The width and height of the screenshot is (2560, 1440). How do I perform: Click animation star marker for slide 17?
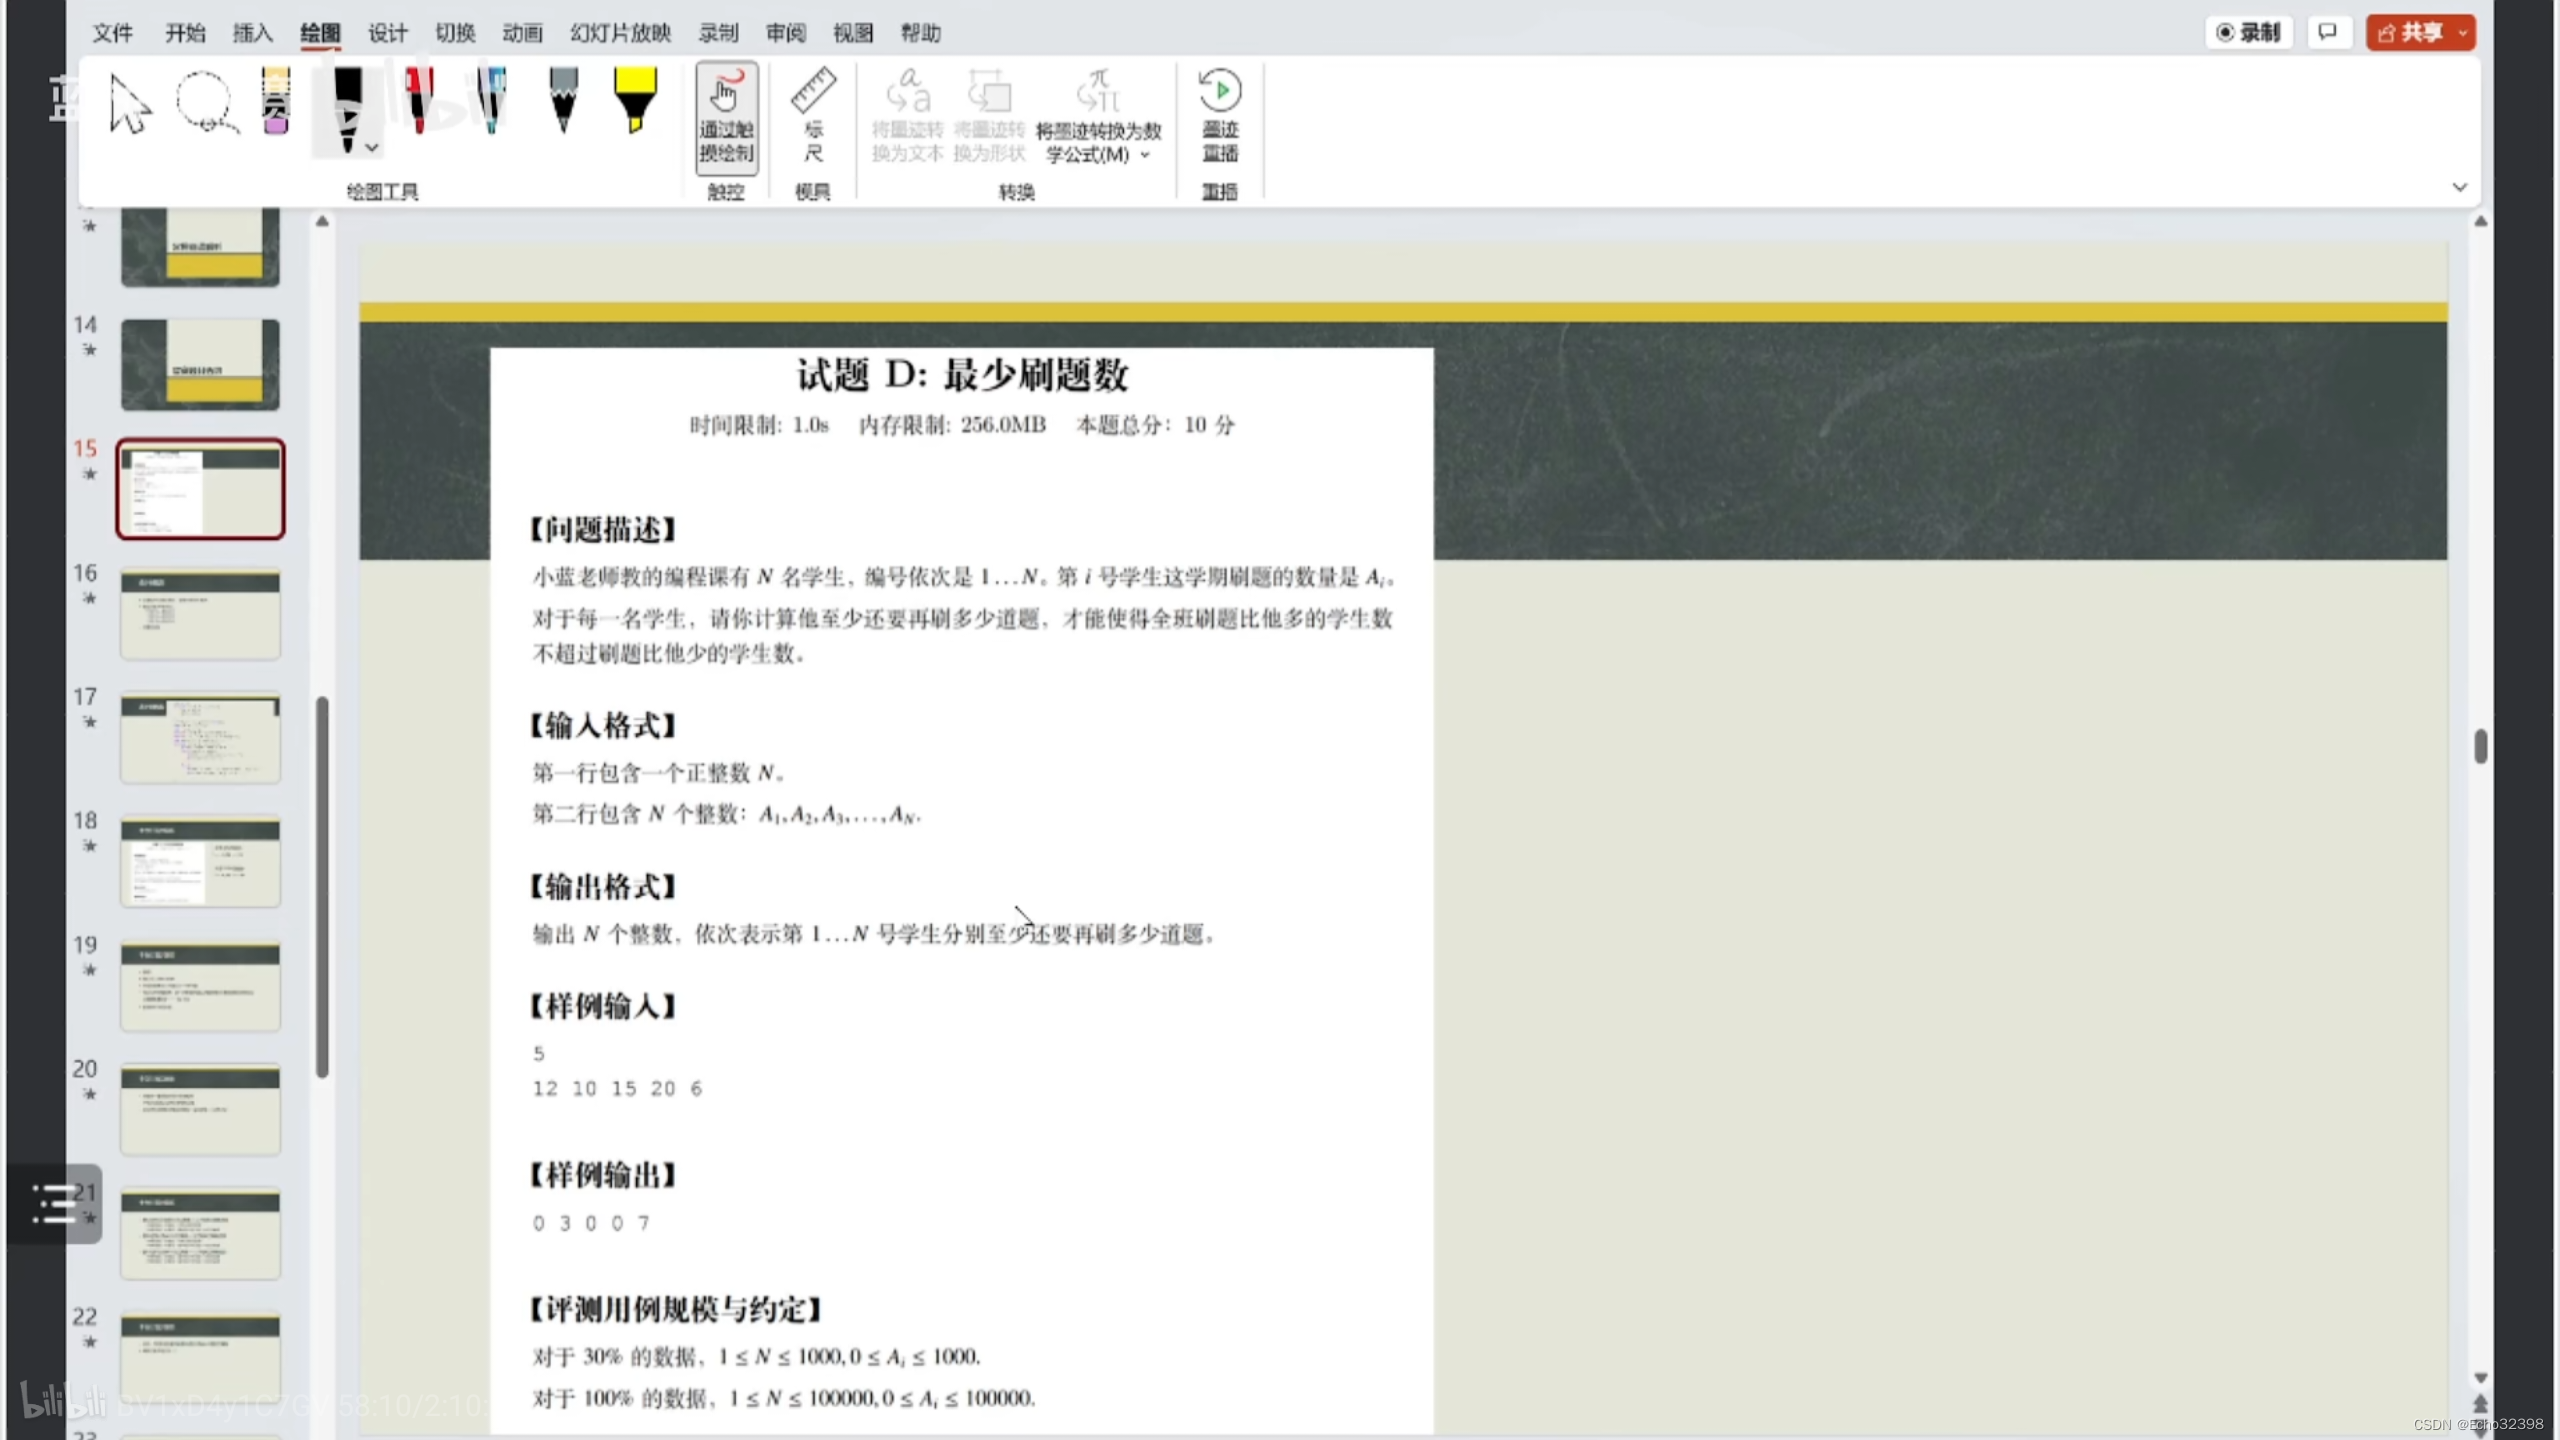pyautogui.click(x=90, y=722)
